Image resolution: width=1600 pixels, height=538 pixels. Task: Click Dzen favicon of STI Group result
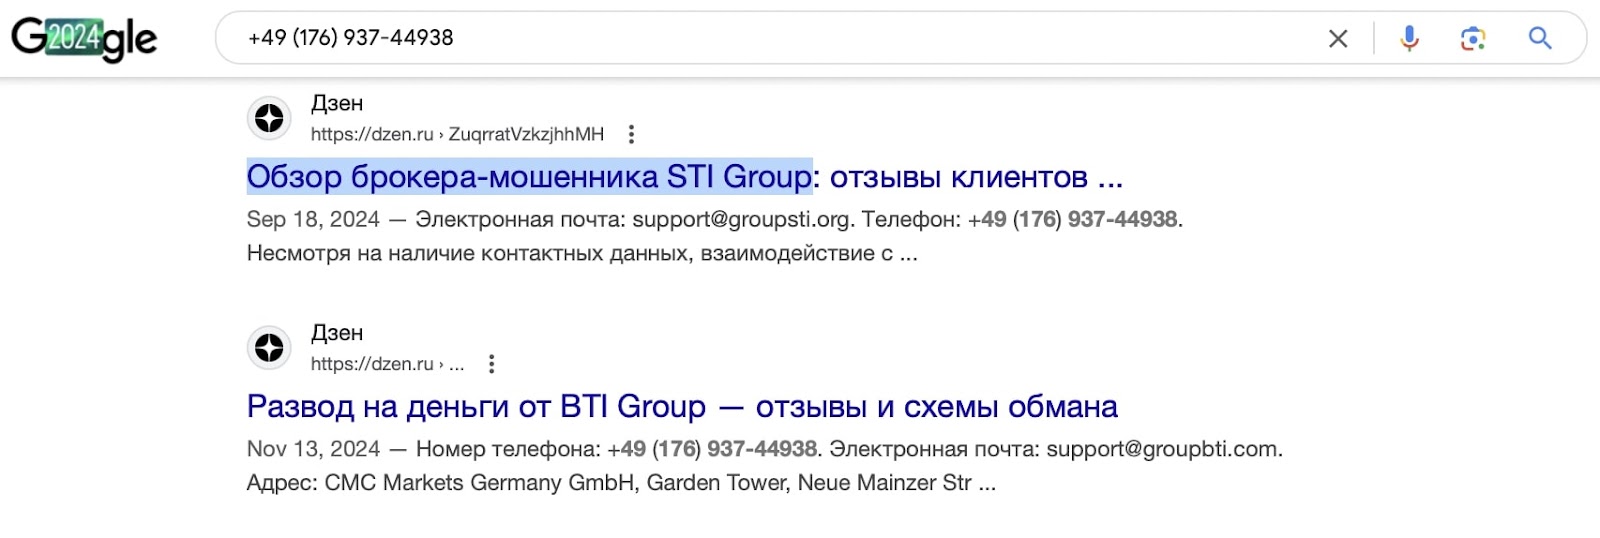(x=269, y=118)
